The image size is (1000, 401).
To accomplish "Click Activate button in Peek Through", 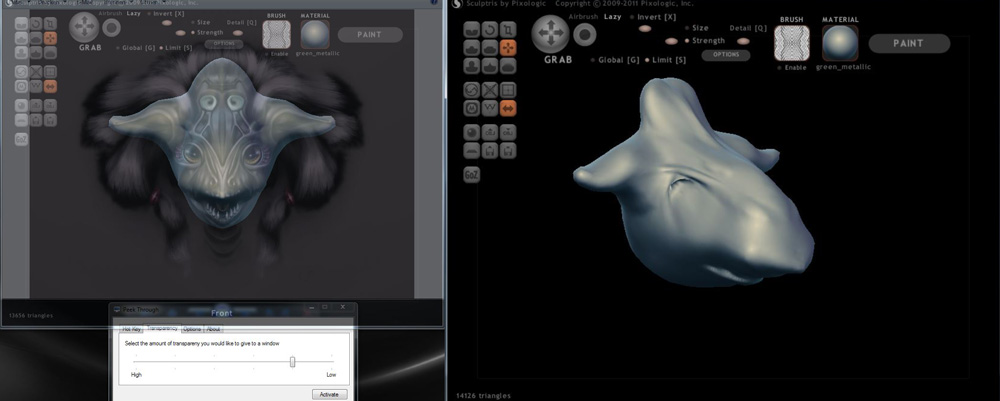I will [330, 394].
